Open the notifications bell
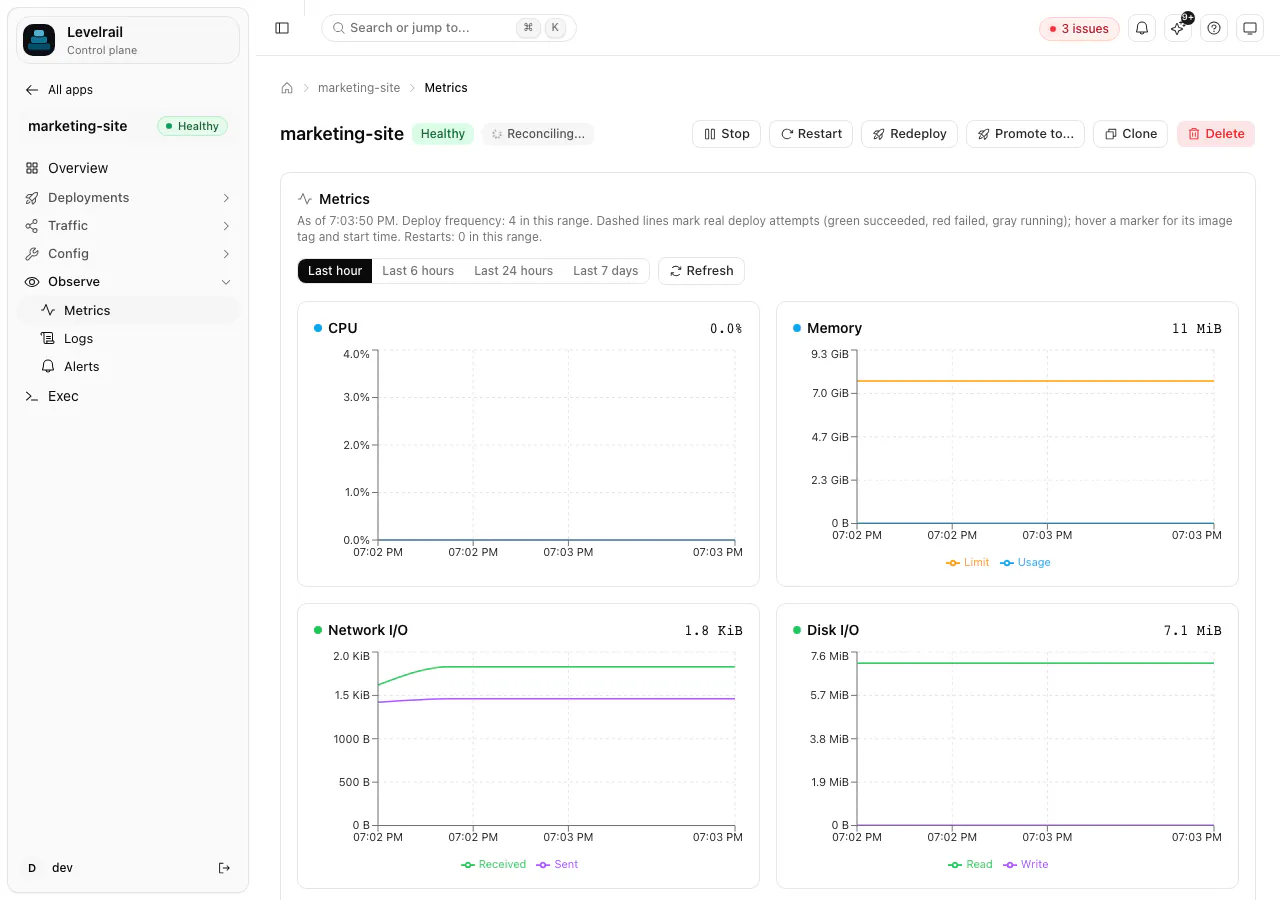 click(x=1142, y=28)
